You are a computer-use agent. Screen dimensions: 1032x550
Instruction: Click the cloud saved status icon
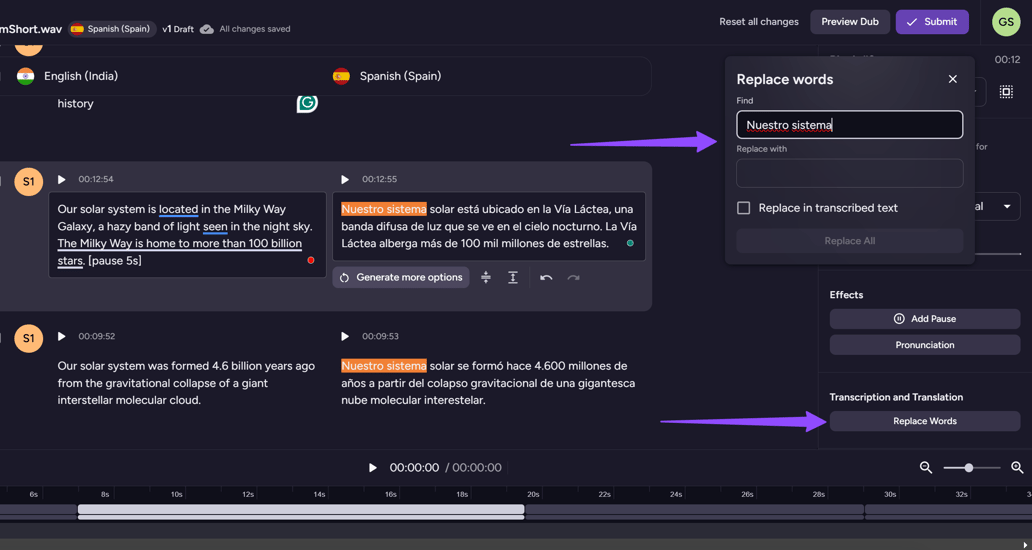pyautogui.click(x=207, y=29)
